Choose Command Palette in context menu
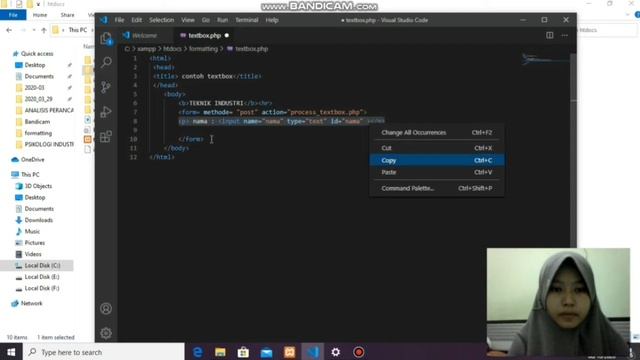This screenshot has height=360, width=640. (x=436, y=188)
